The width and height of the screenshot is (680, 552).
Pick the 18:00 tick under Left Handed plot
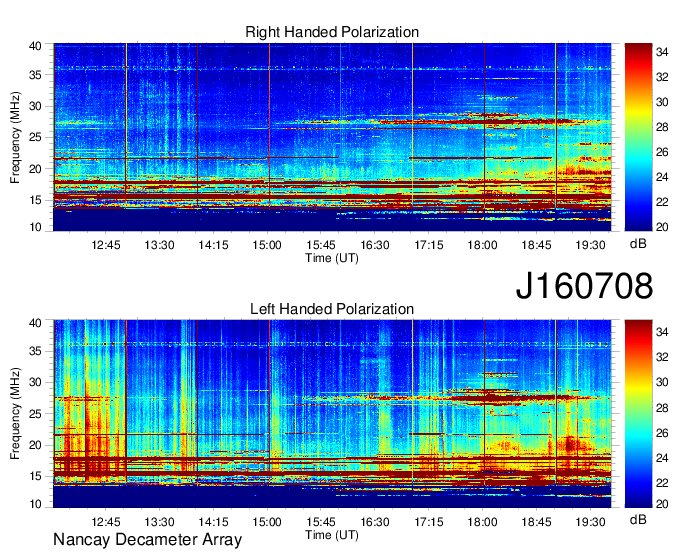click(x=482, y=522)
